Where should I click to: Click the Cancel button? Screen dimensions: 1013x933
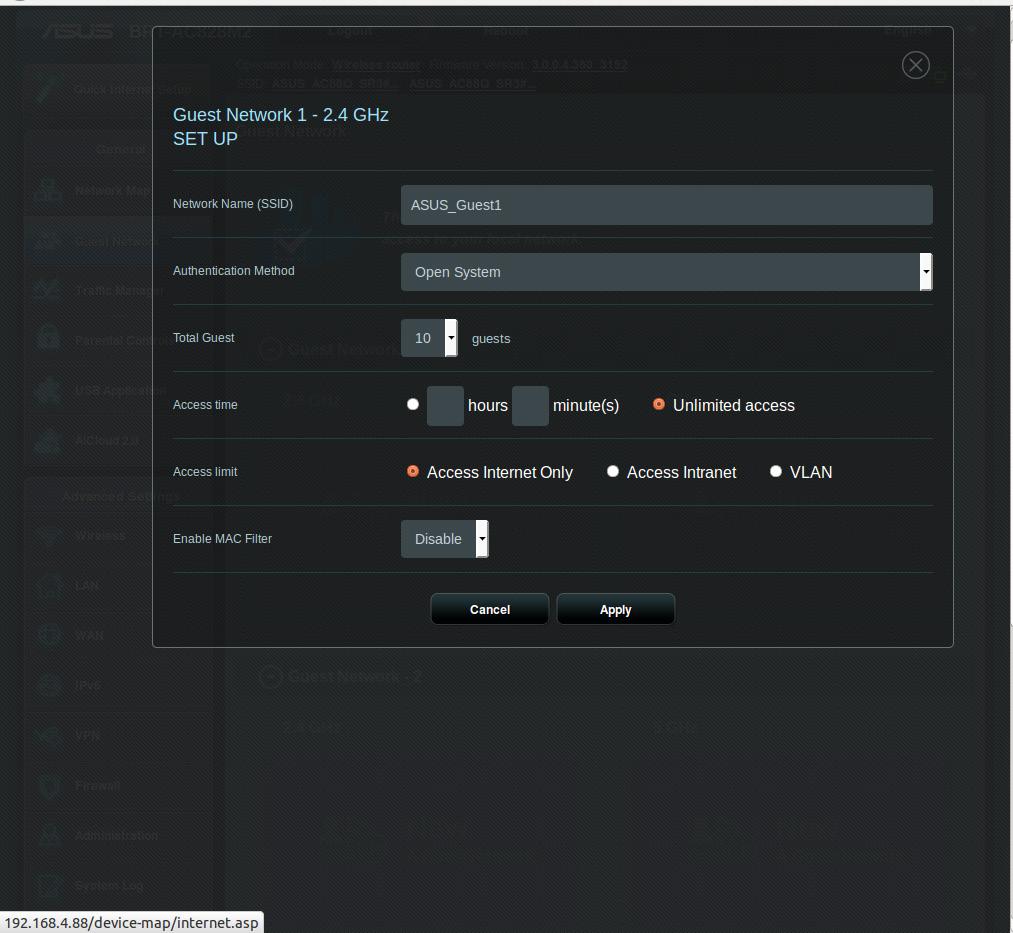490,609
